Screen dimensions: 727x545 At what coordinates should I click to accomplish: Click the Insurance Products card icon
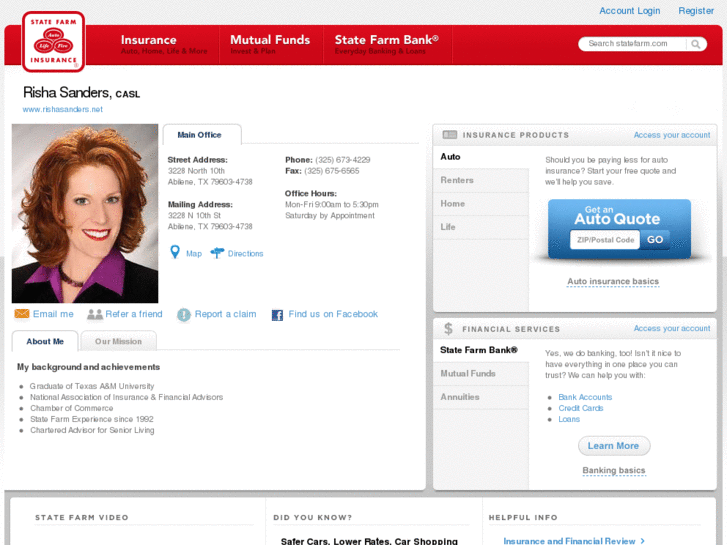pyautogui.click(x=450, y=135)
